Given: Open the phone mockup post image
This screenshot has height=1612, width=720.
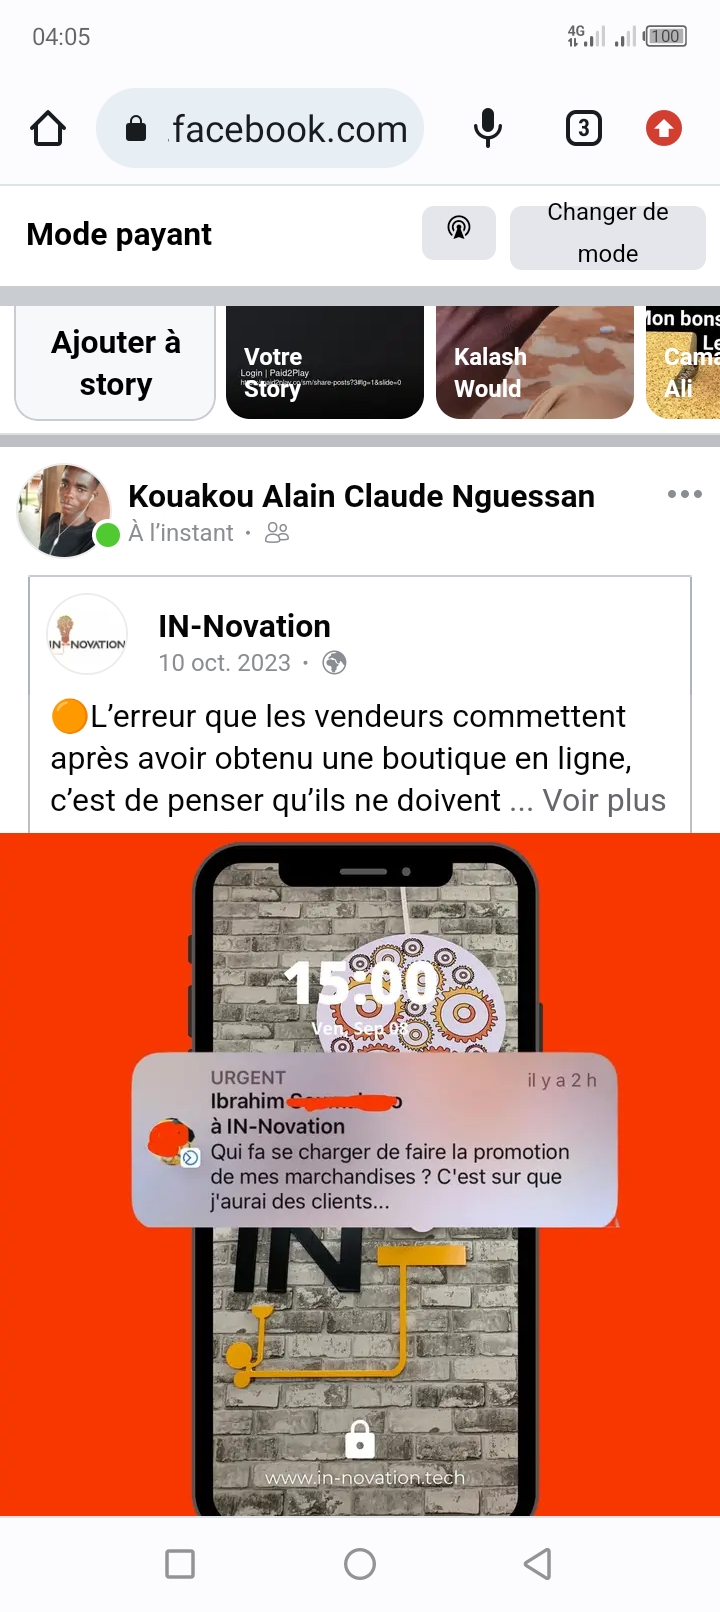Looking at the screenshot, I should (360, 1175).
